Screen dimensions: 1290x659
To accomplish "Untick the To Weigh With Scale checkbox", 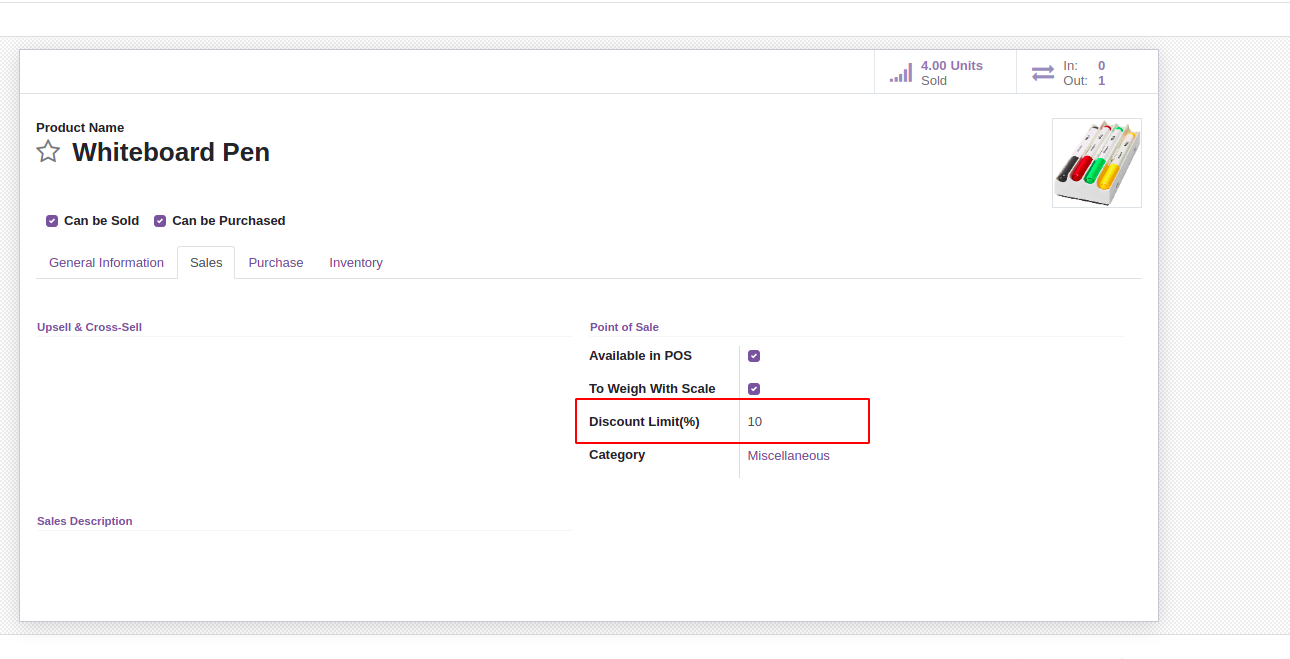I will 754,389.
